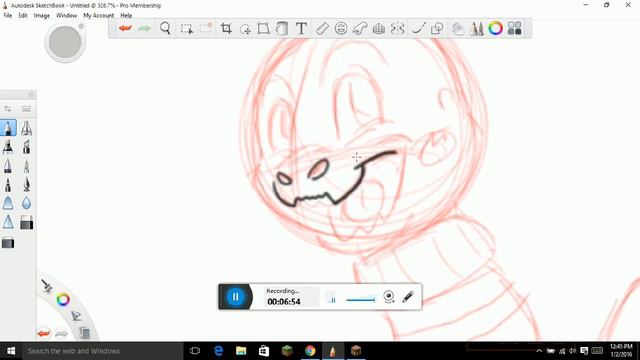Select the water drop blur brush
This screenshot has width=640, height=360.
(x=27, y=203)
